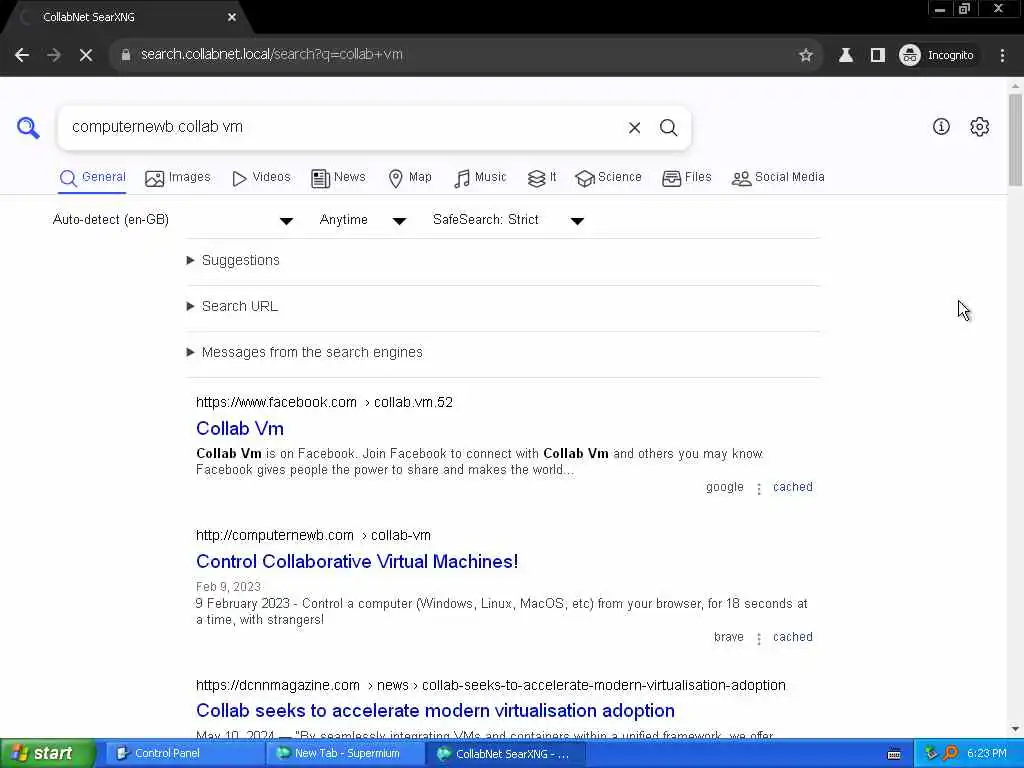Expand the Suggestions section
This screenshot has height=768, width=1024.
coord(233,261)
